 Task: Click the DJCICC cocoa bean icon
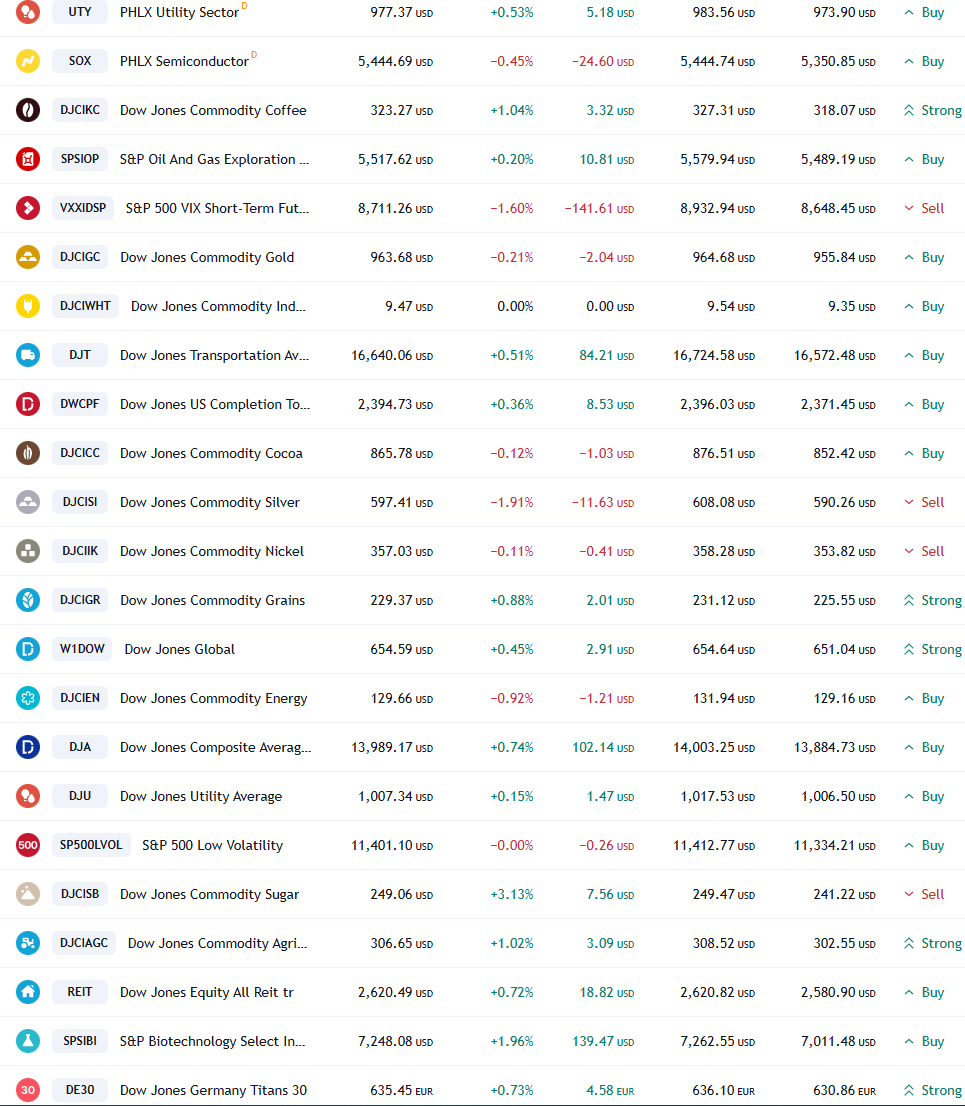28,453
